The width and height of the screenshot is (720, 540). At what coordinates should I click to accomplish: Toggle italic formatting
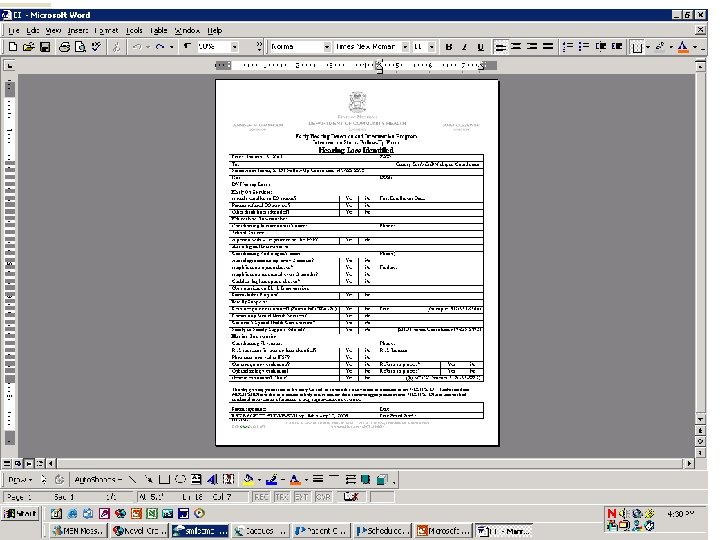465,46
